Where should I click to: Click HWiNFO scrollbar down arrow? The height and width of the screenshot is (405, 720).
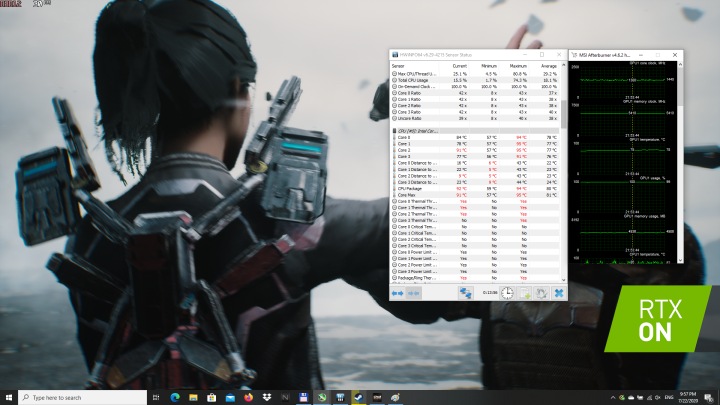coord(564,280)
